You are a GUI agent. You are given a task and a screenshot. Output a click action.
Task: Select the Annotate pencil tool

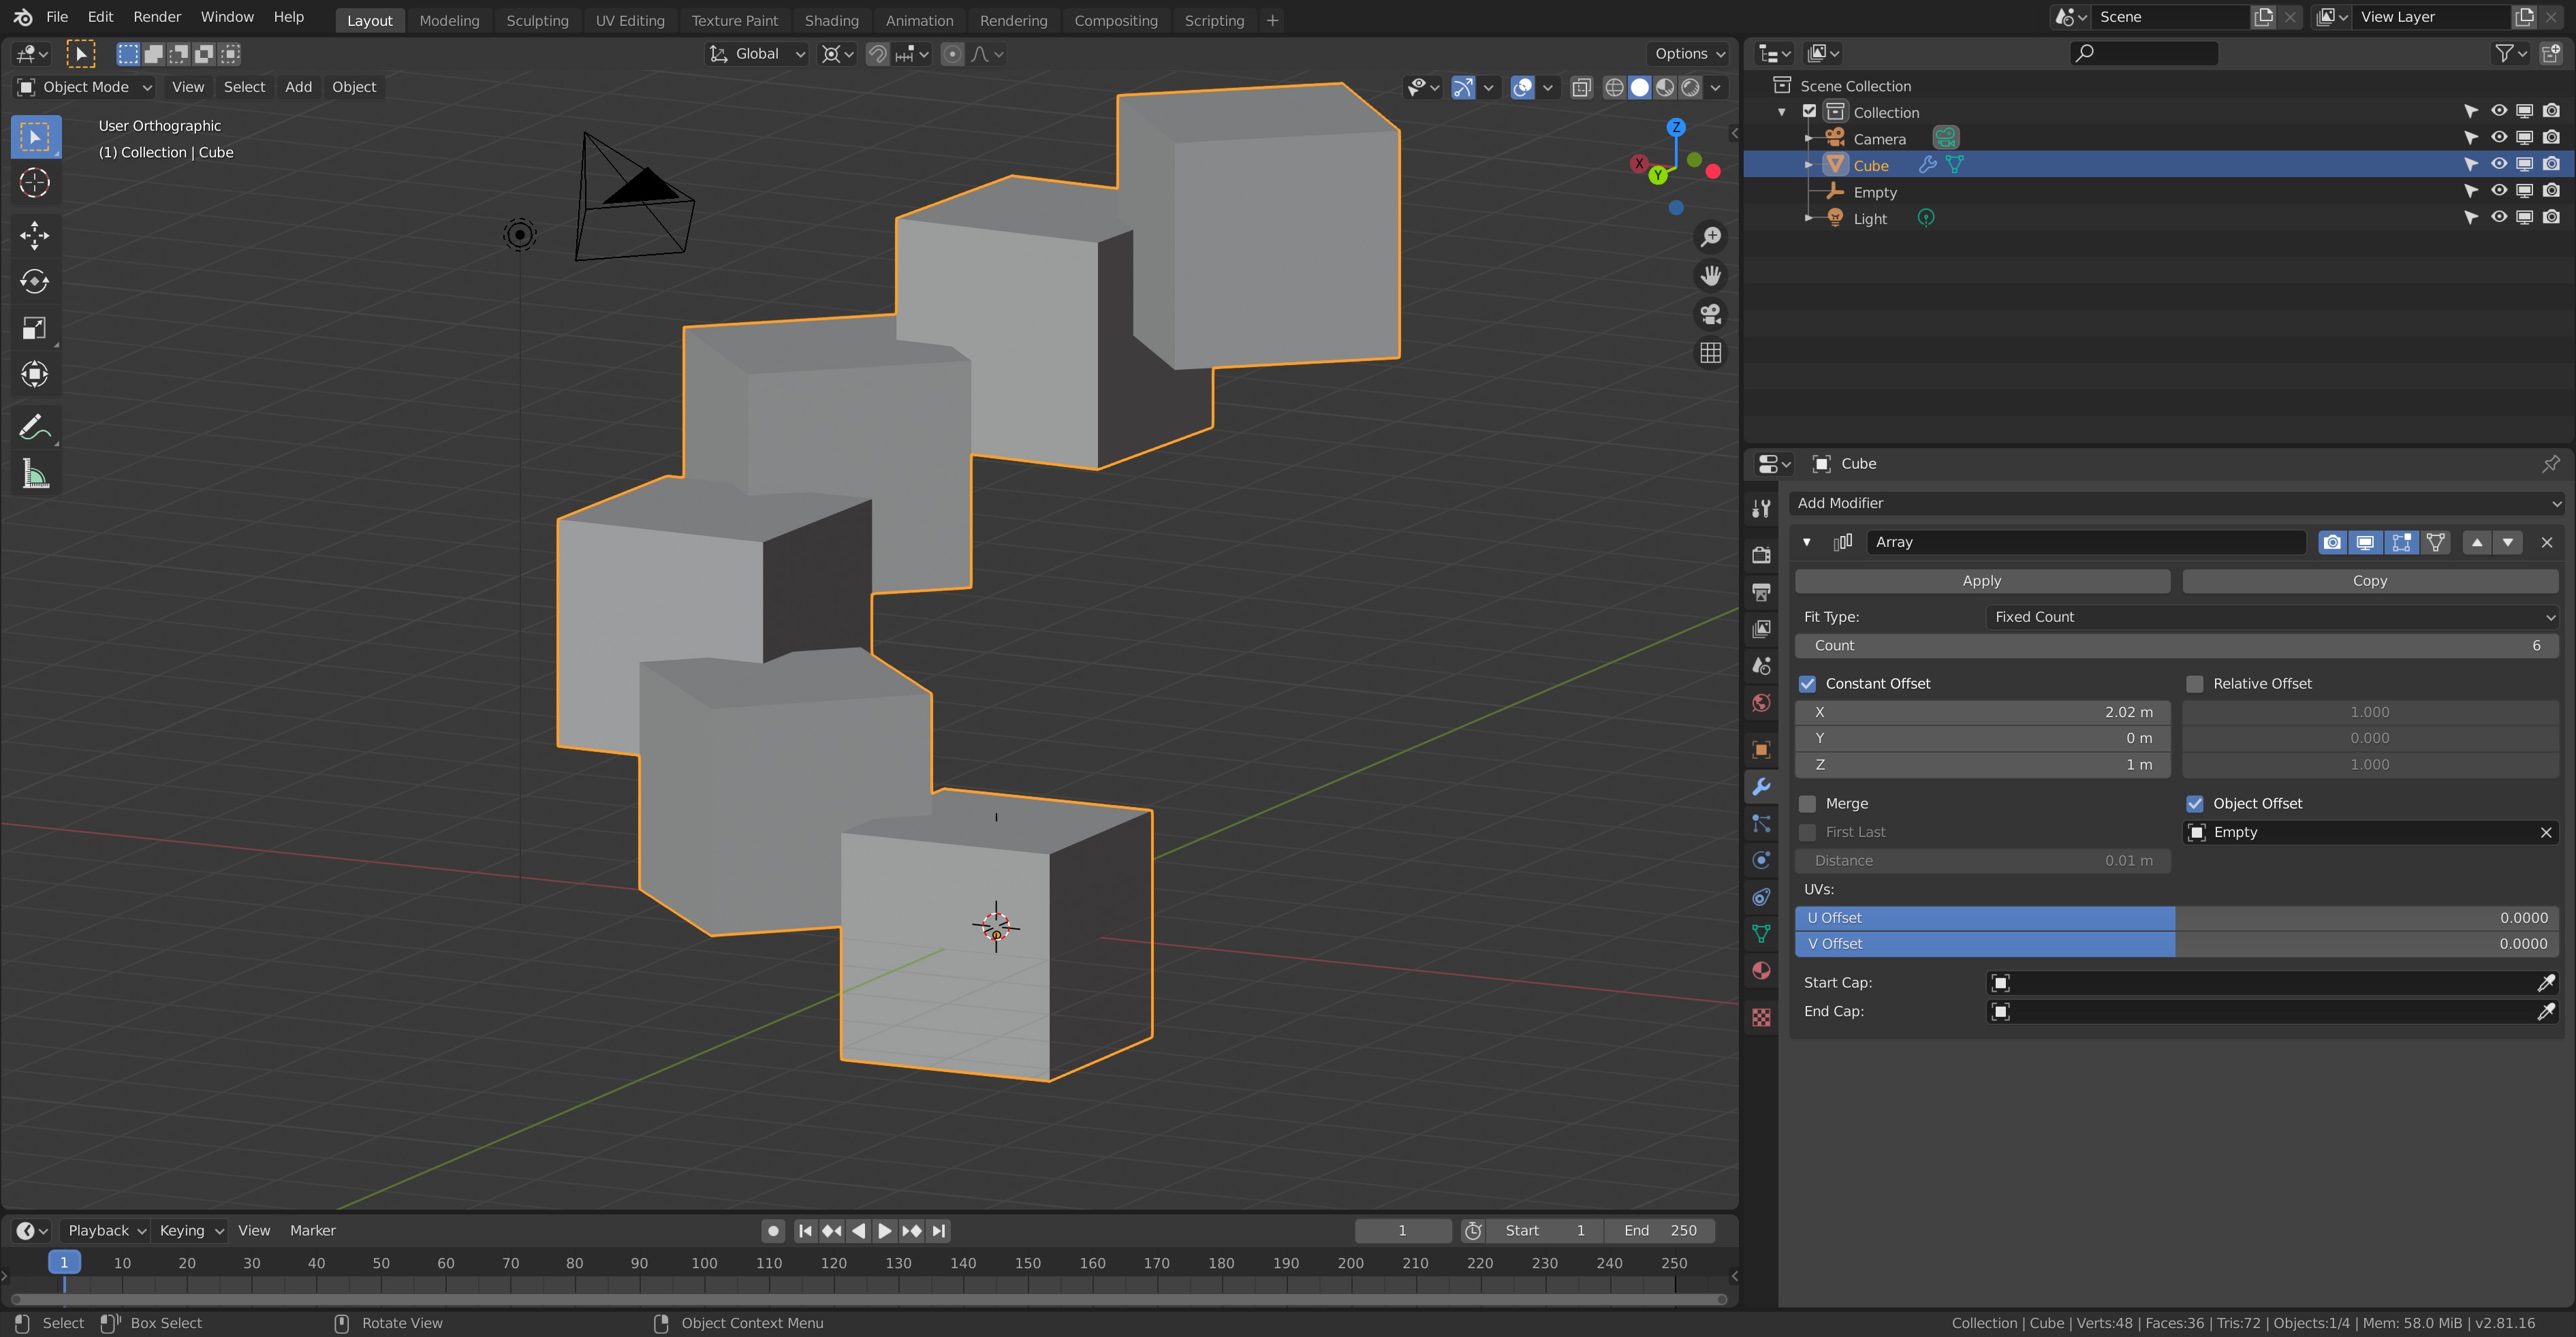pos(34,428)
